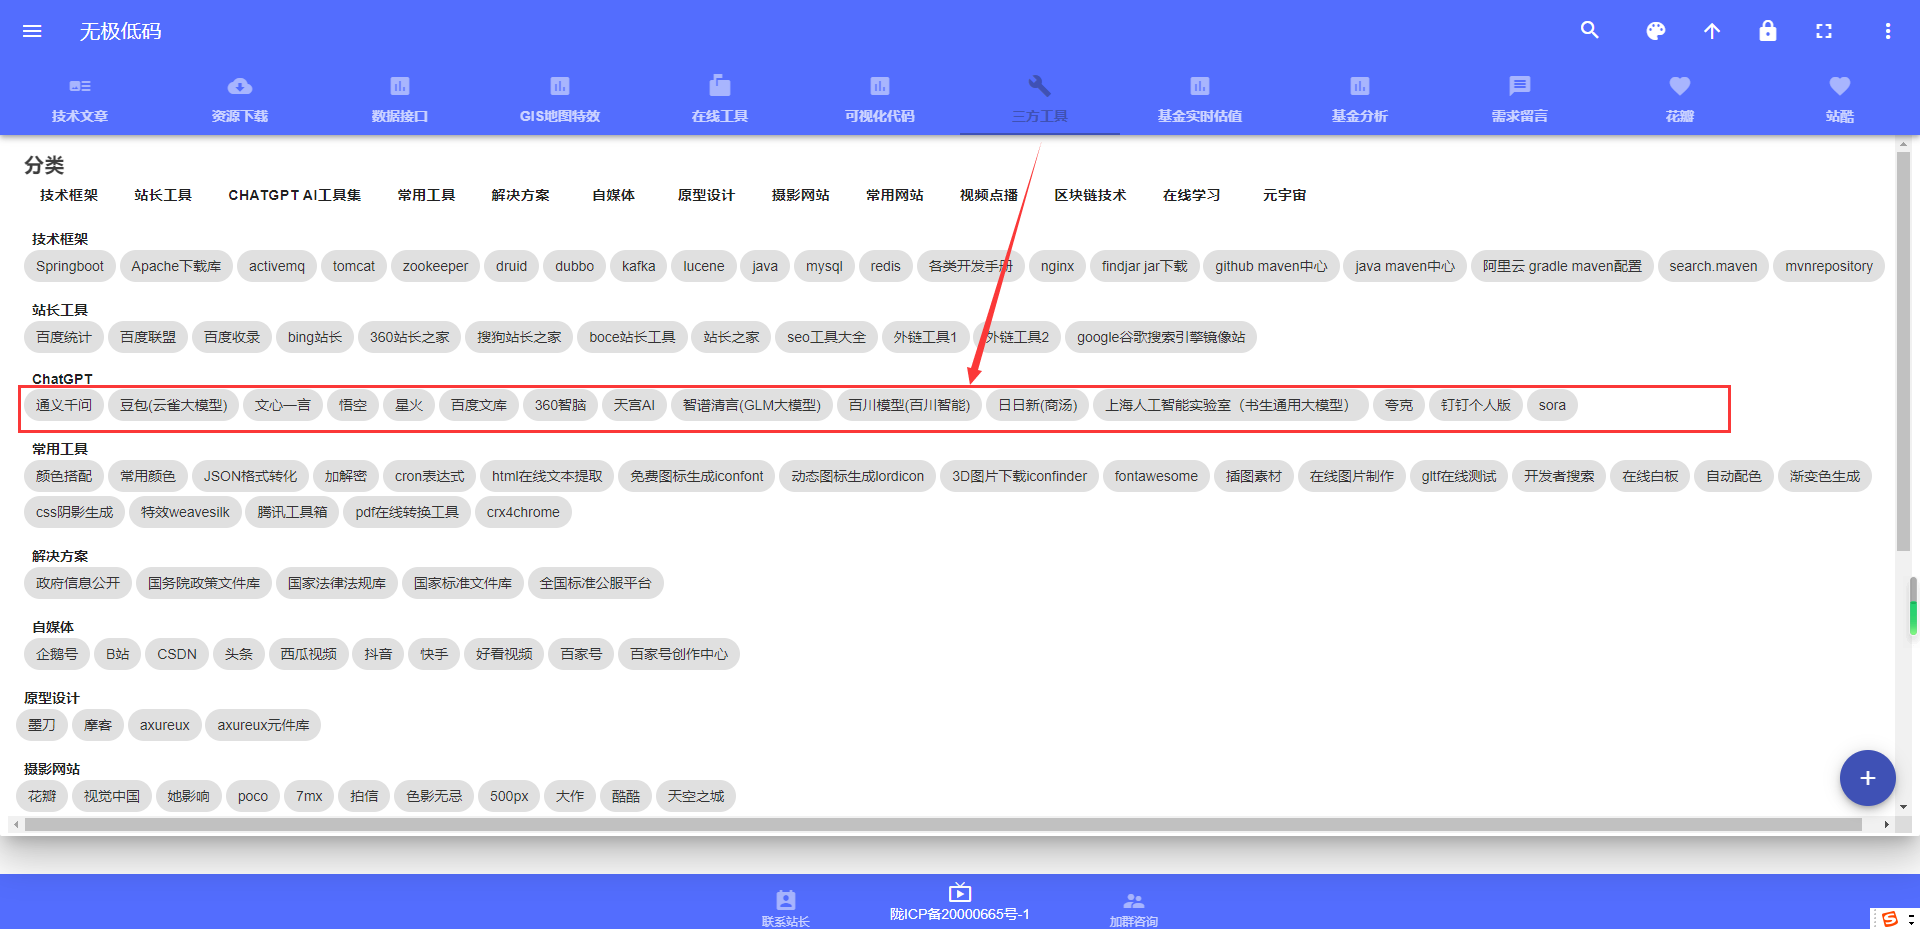Click the horizontal scrollbar thumb
1920x929 pixels.
[x=943, y=825]
